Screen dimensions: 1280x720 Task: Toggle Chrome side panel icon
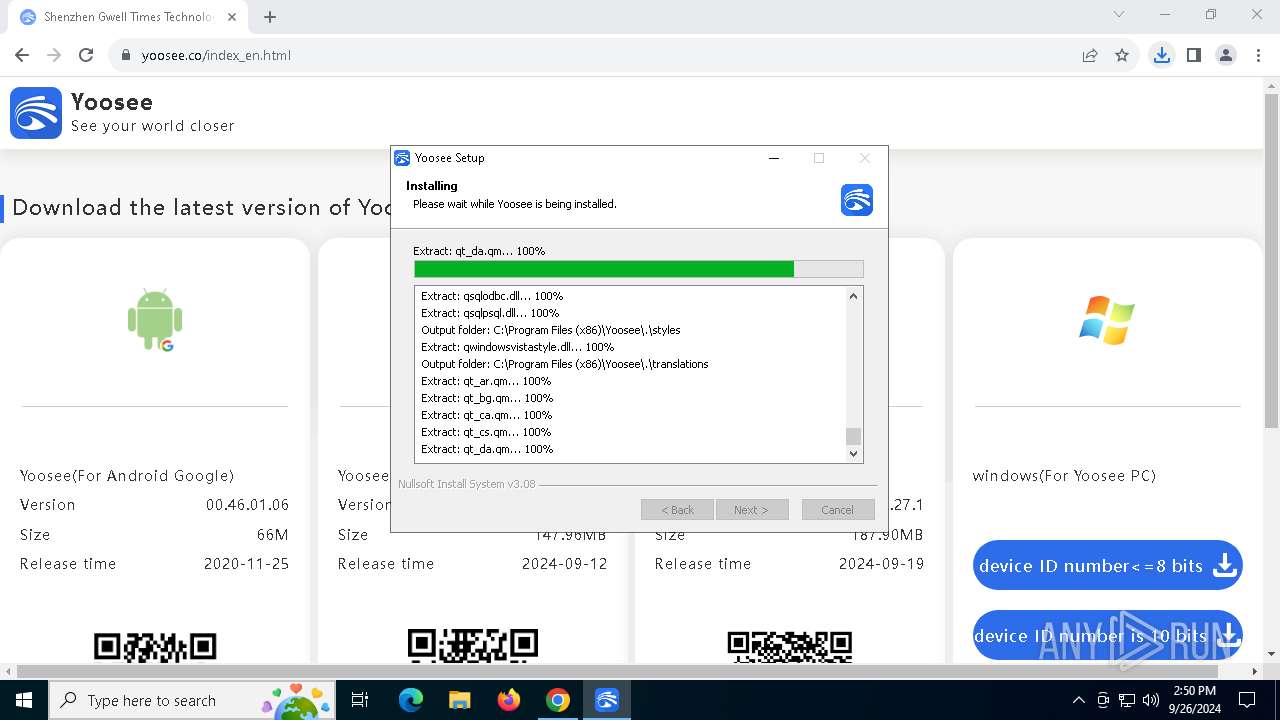coord(1193,55)
